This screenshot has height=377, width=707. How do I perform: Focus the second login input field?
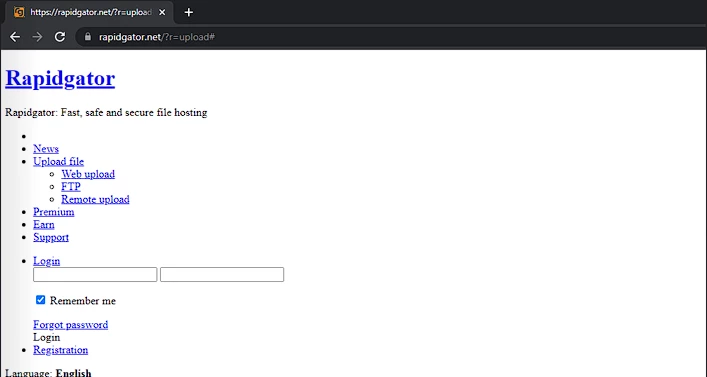[x=222, y=275]
